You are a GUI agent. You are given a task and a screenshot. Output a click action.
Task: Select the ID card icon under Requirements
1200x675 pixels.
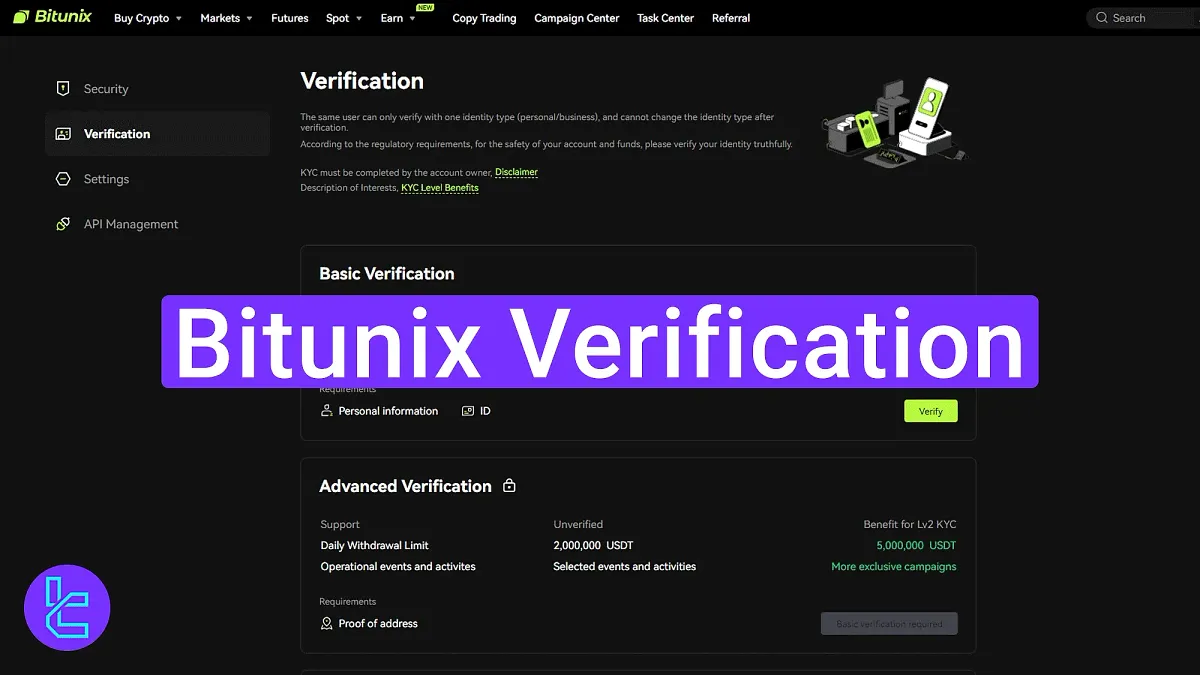(x=466, y=410)
